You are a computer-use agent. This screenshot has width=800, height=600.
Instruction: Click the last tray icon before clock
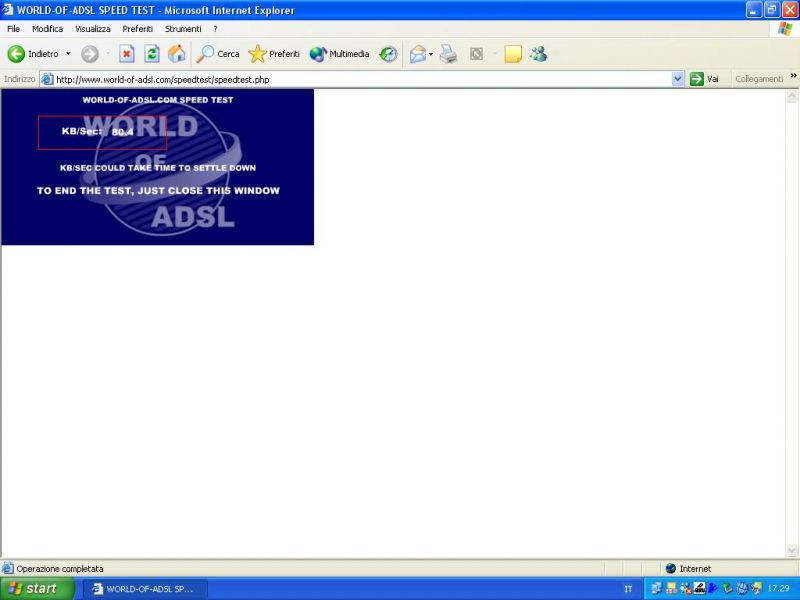756,588
